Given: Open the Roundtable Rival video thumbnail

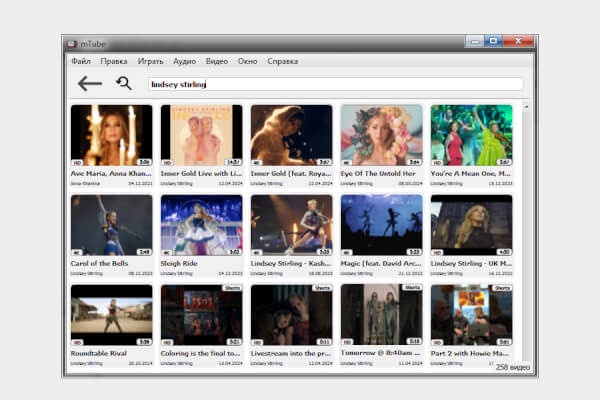Looking at the screenshot, I should pos(112,315).
